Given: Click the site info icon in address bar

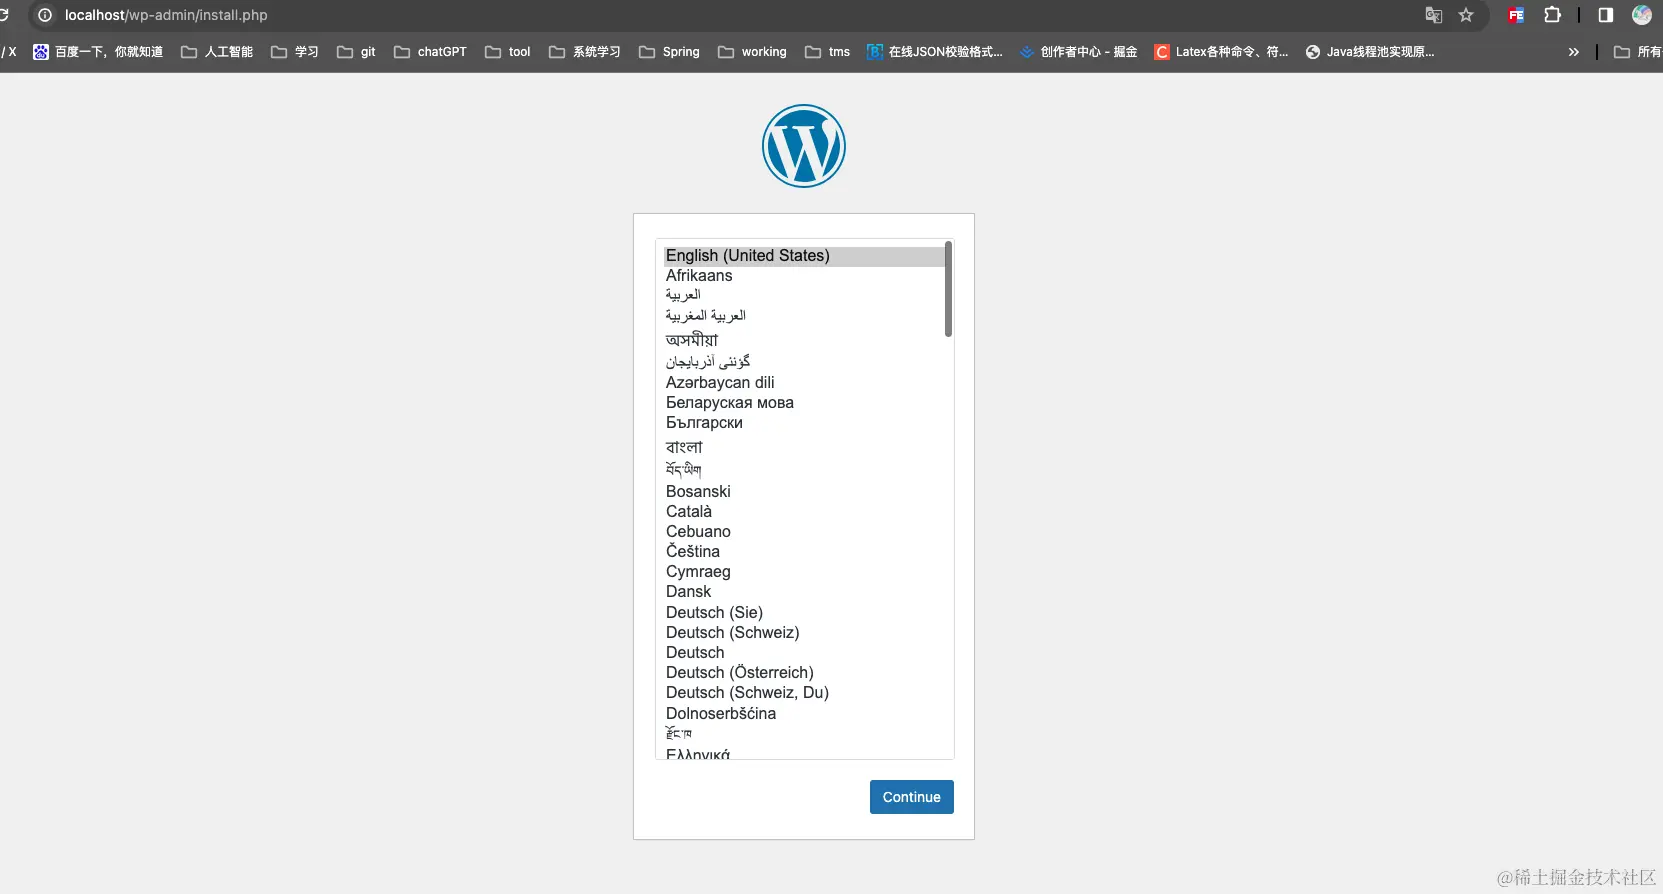Looking at the screenshot, I should 45,15.
